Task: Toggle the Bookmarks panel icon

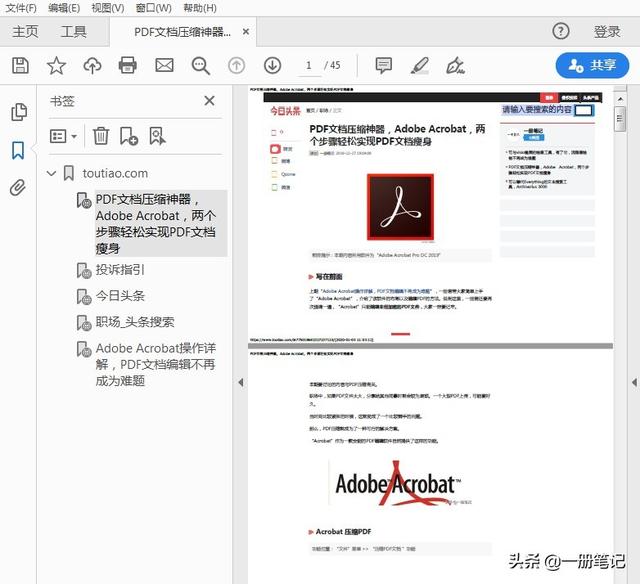Action: click(x=18, y=150)
